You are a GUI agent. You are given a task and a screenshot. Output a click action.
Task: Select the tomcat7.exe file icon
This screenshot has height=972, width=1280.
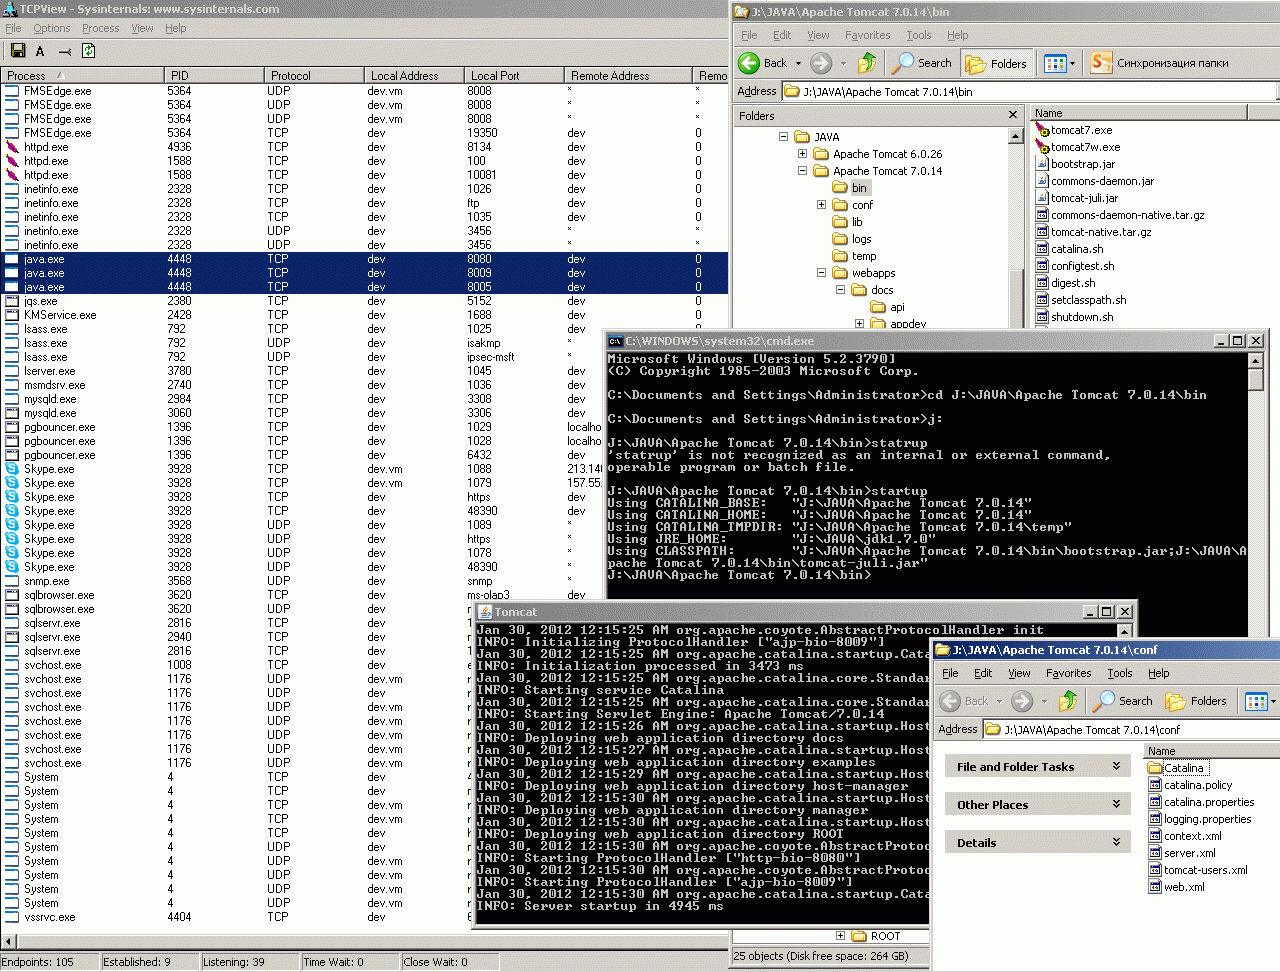(1042, 130)
